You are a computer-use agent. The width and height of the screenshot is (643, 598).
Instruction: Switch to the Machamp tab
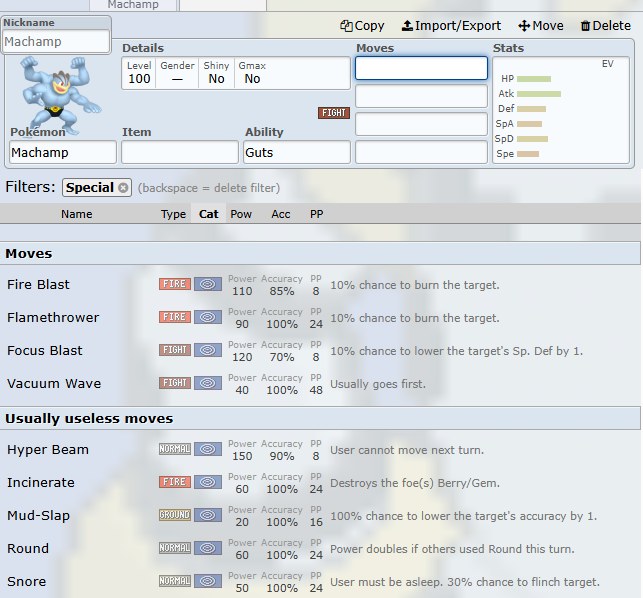tap(133, 5)
